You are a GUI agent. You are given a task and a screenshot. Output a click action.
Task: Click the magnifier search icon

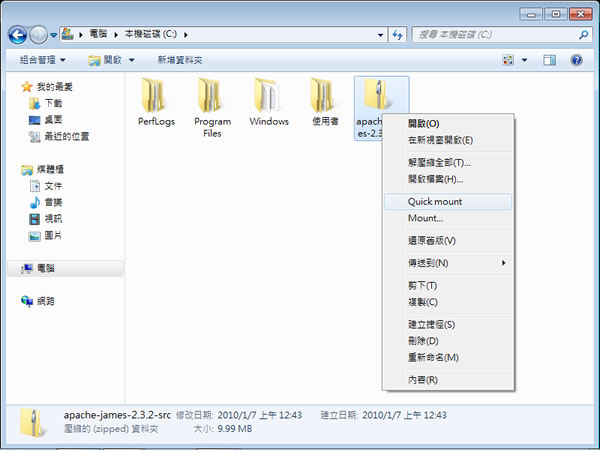(584, 35)
